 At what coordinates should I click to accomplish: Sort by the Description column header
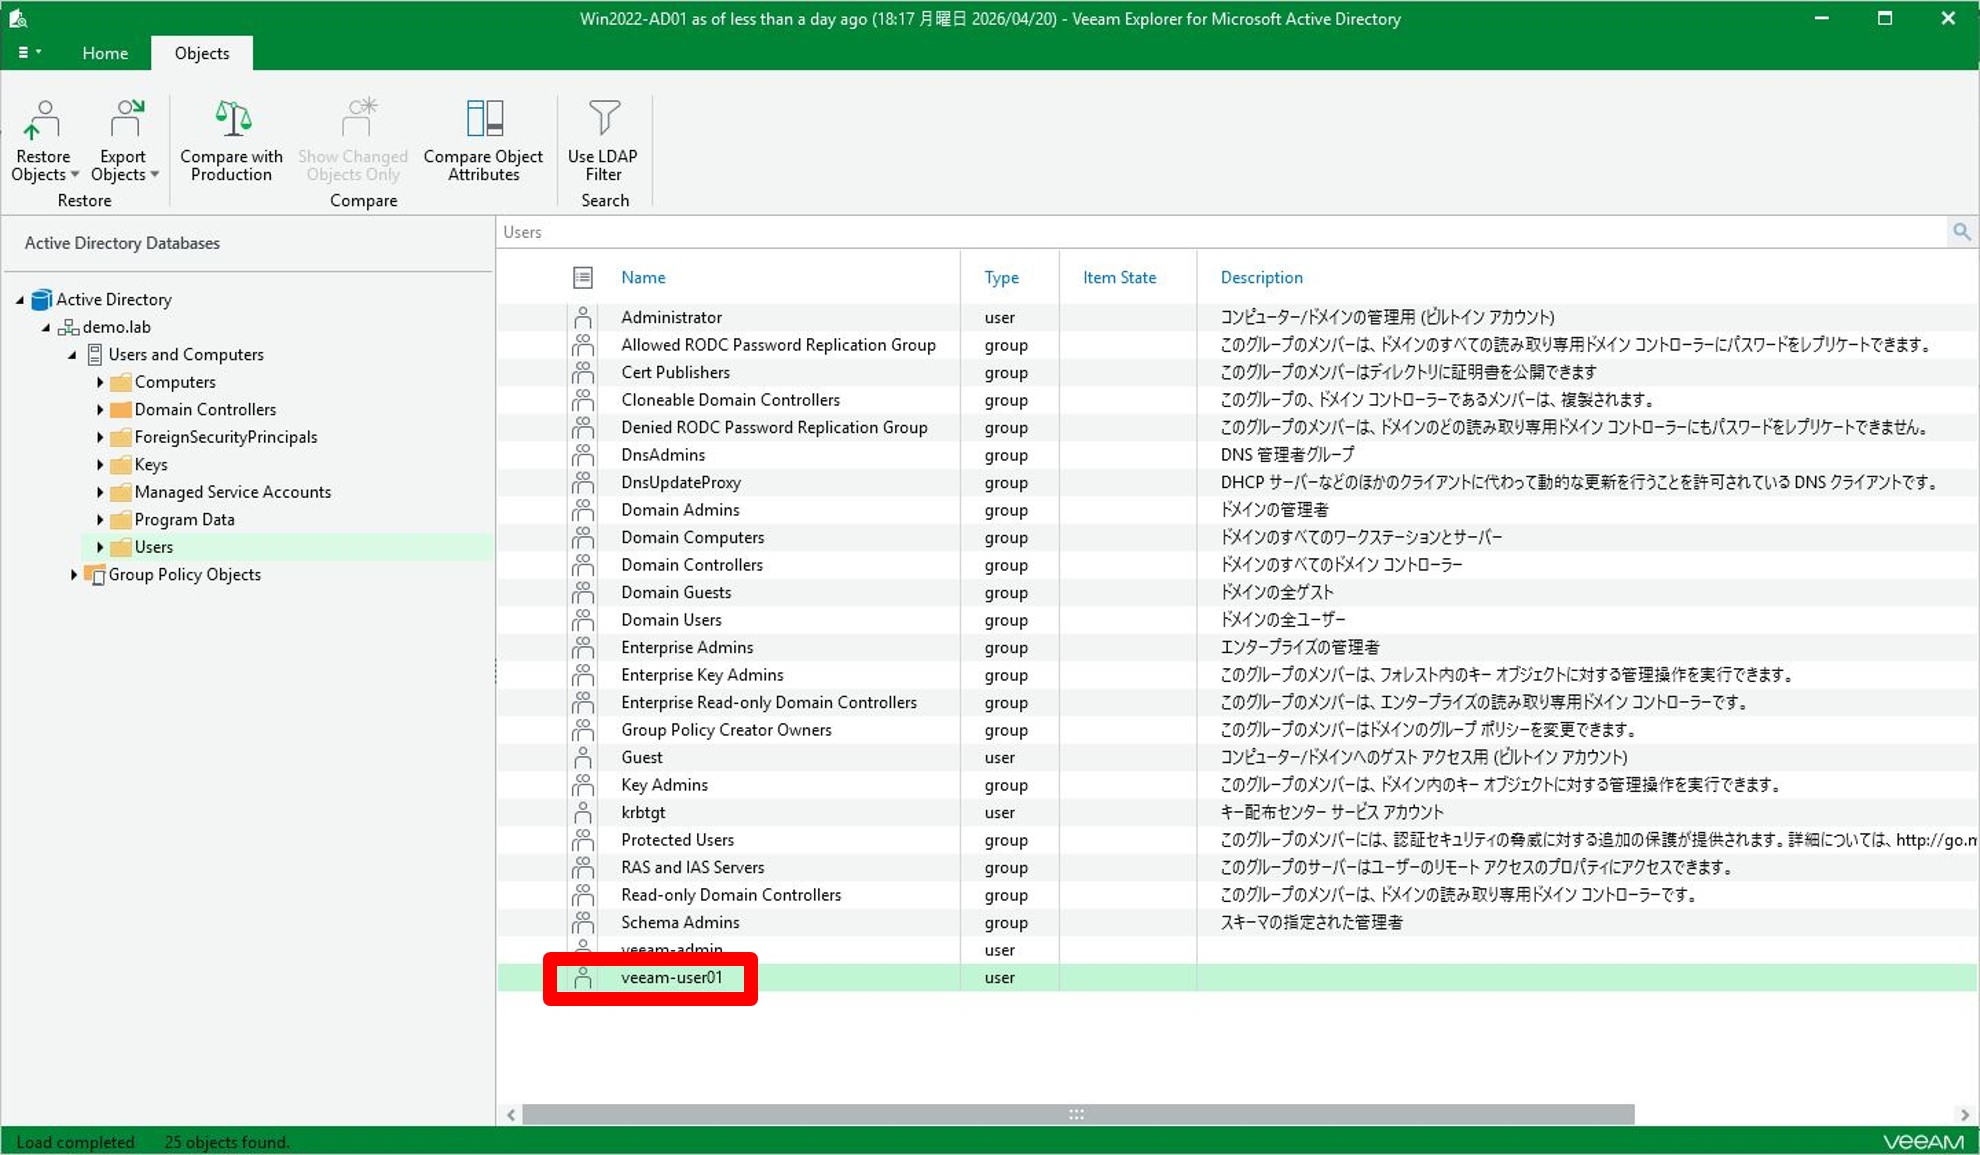[1261, 277]
